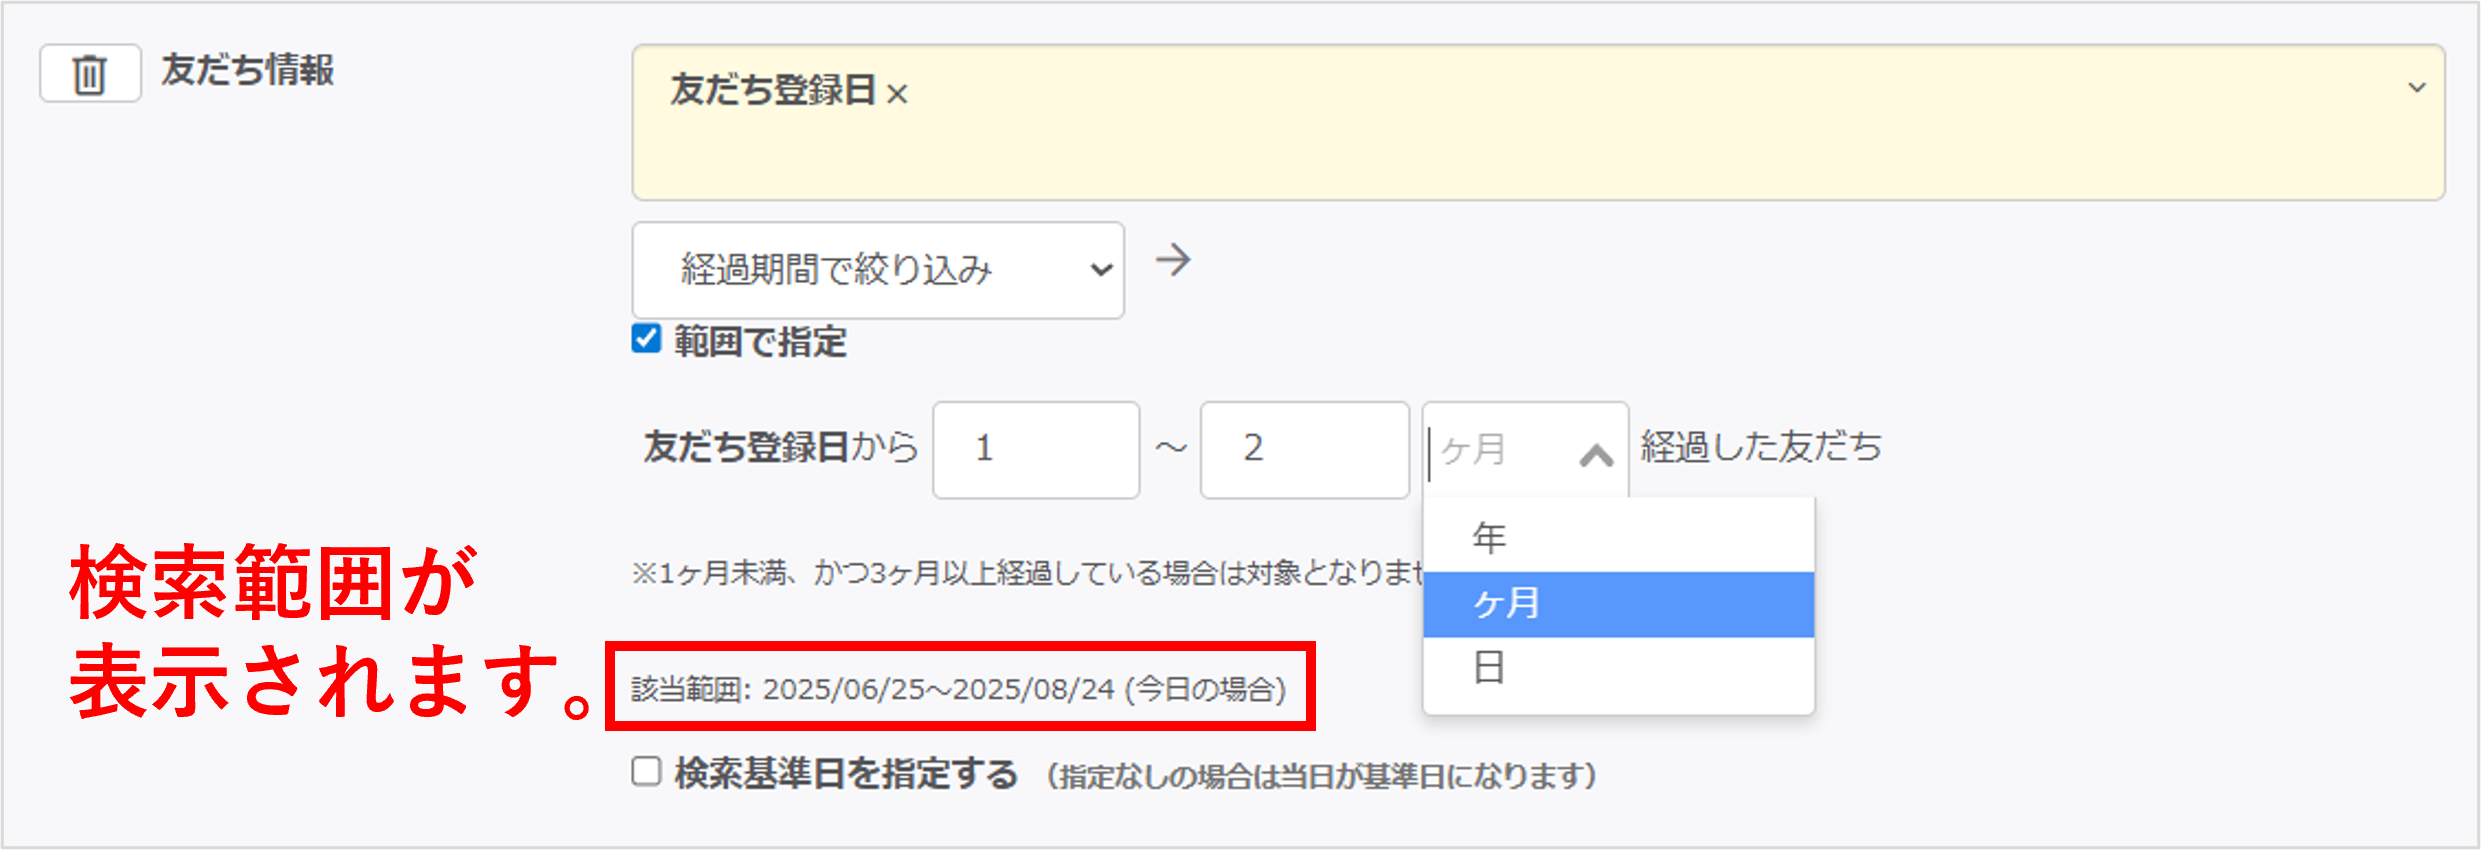The width and height of the screenshot is (2481, 850).
Task: Click the 範囲で指定 label text
Action: point(760,342)
